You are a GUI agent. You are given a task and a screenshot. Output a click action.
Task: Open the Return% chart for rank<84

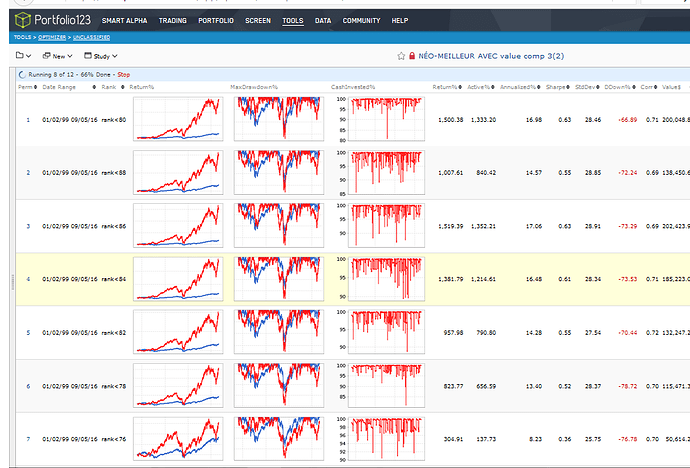click(178, 279)
